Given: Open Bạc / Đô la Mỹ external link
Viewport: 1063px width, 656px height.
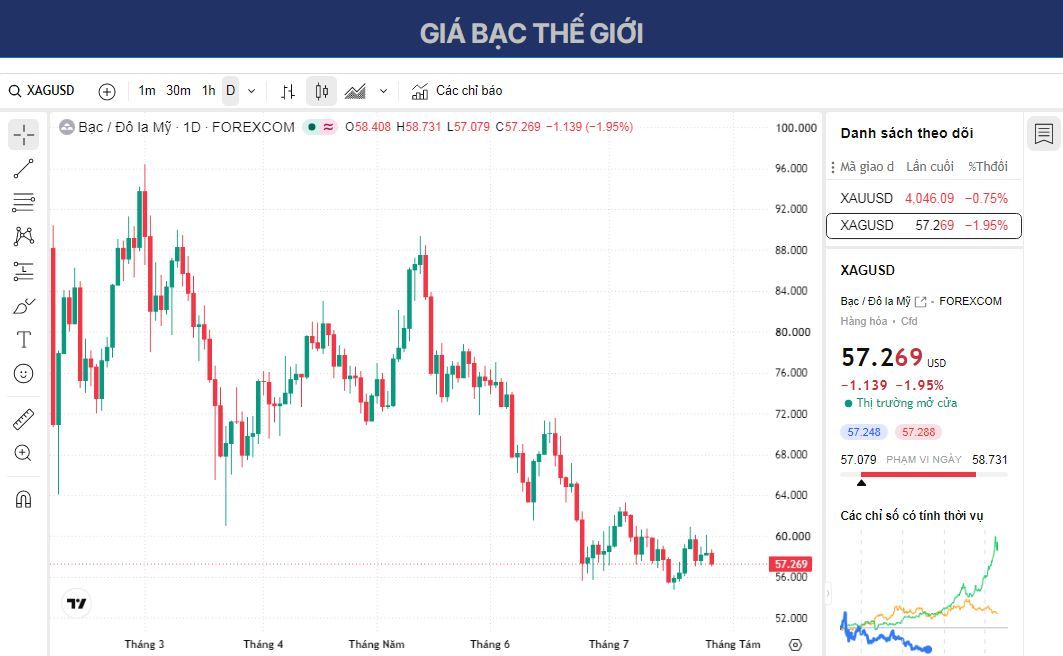Looking at the screenshot, I should 920,302.
